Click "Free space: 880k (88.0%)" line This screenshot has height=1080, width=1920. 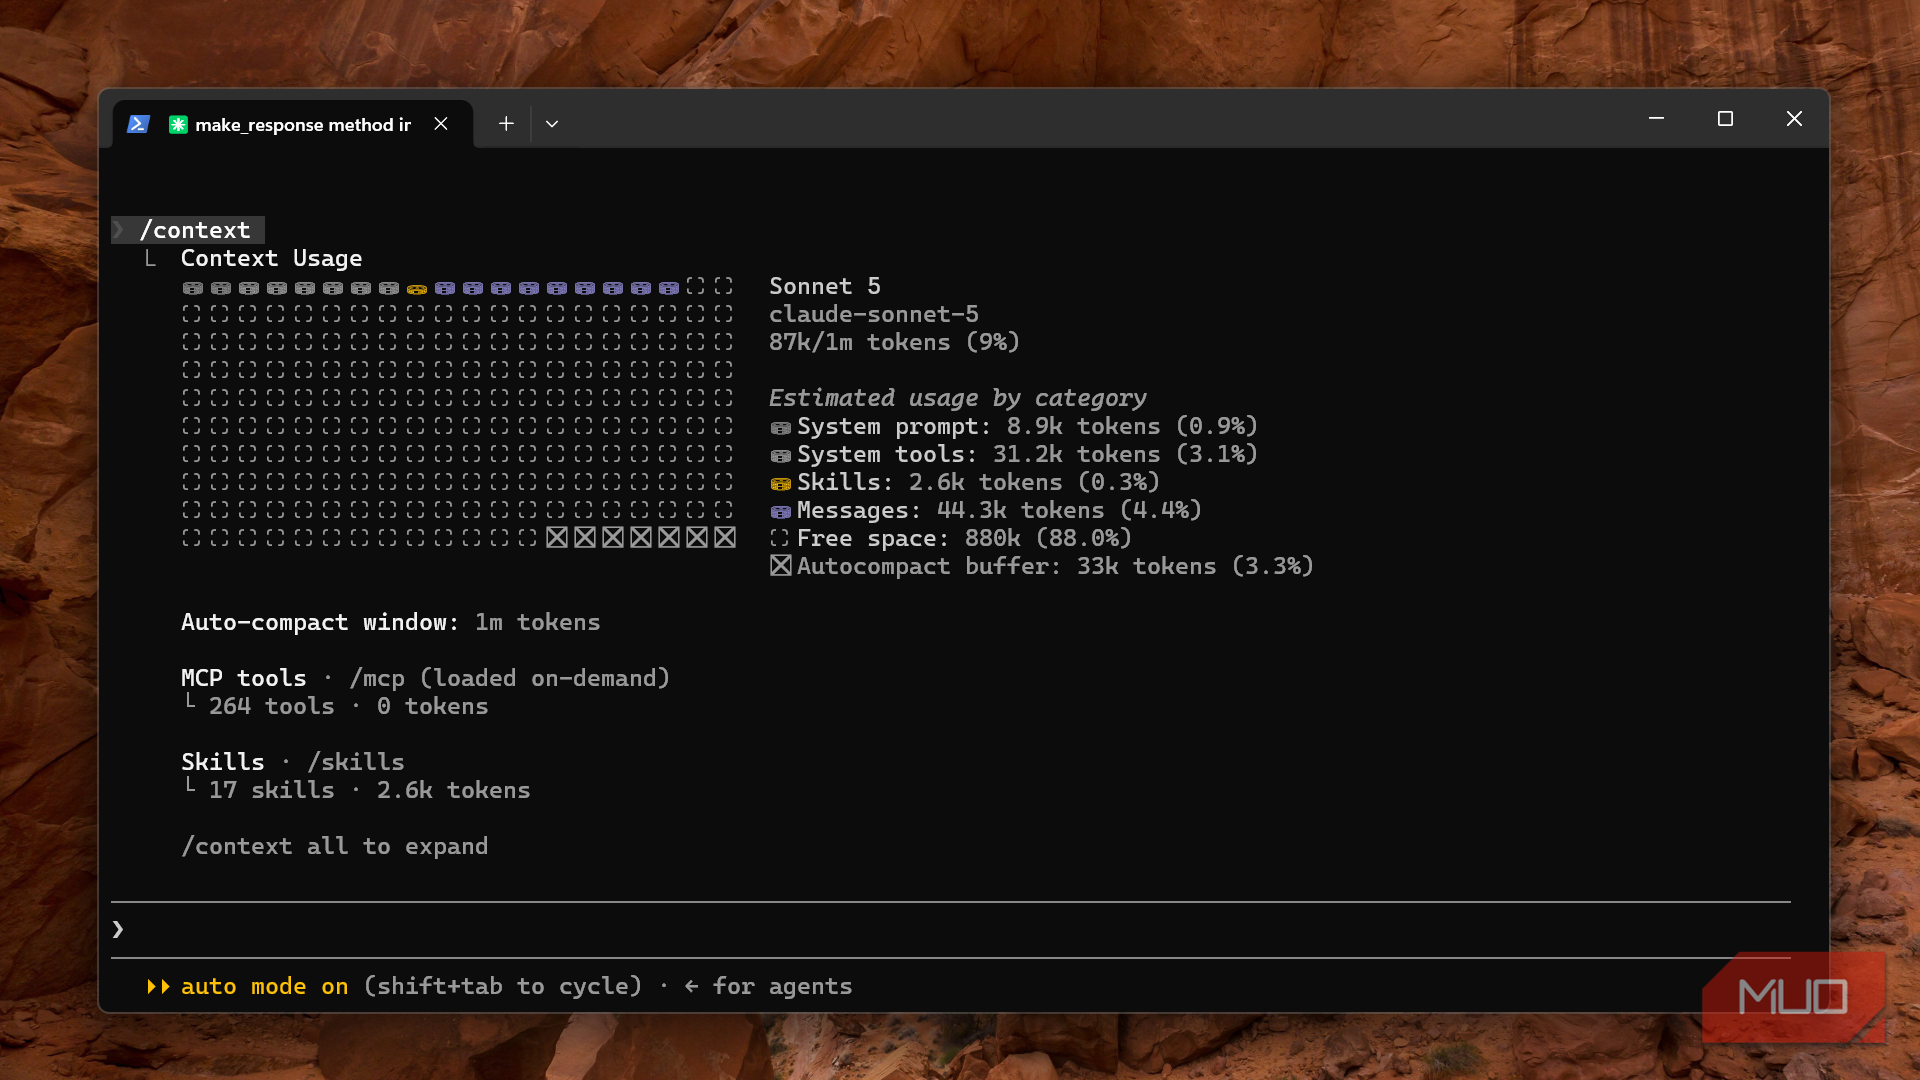click(x=964, y=538)
